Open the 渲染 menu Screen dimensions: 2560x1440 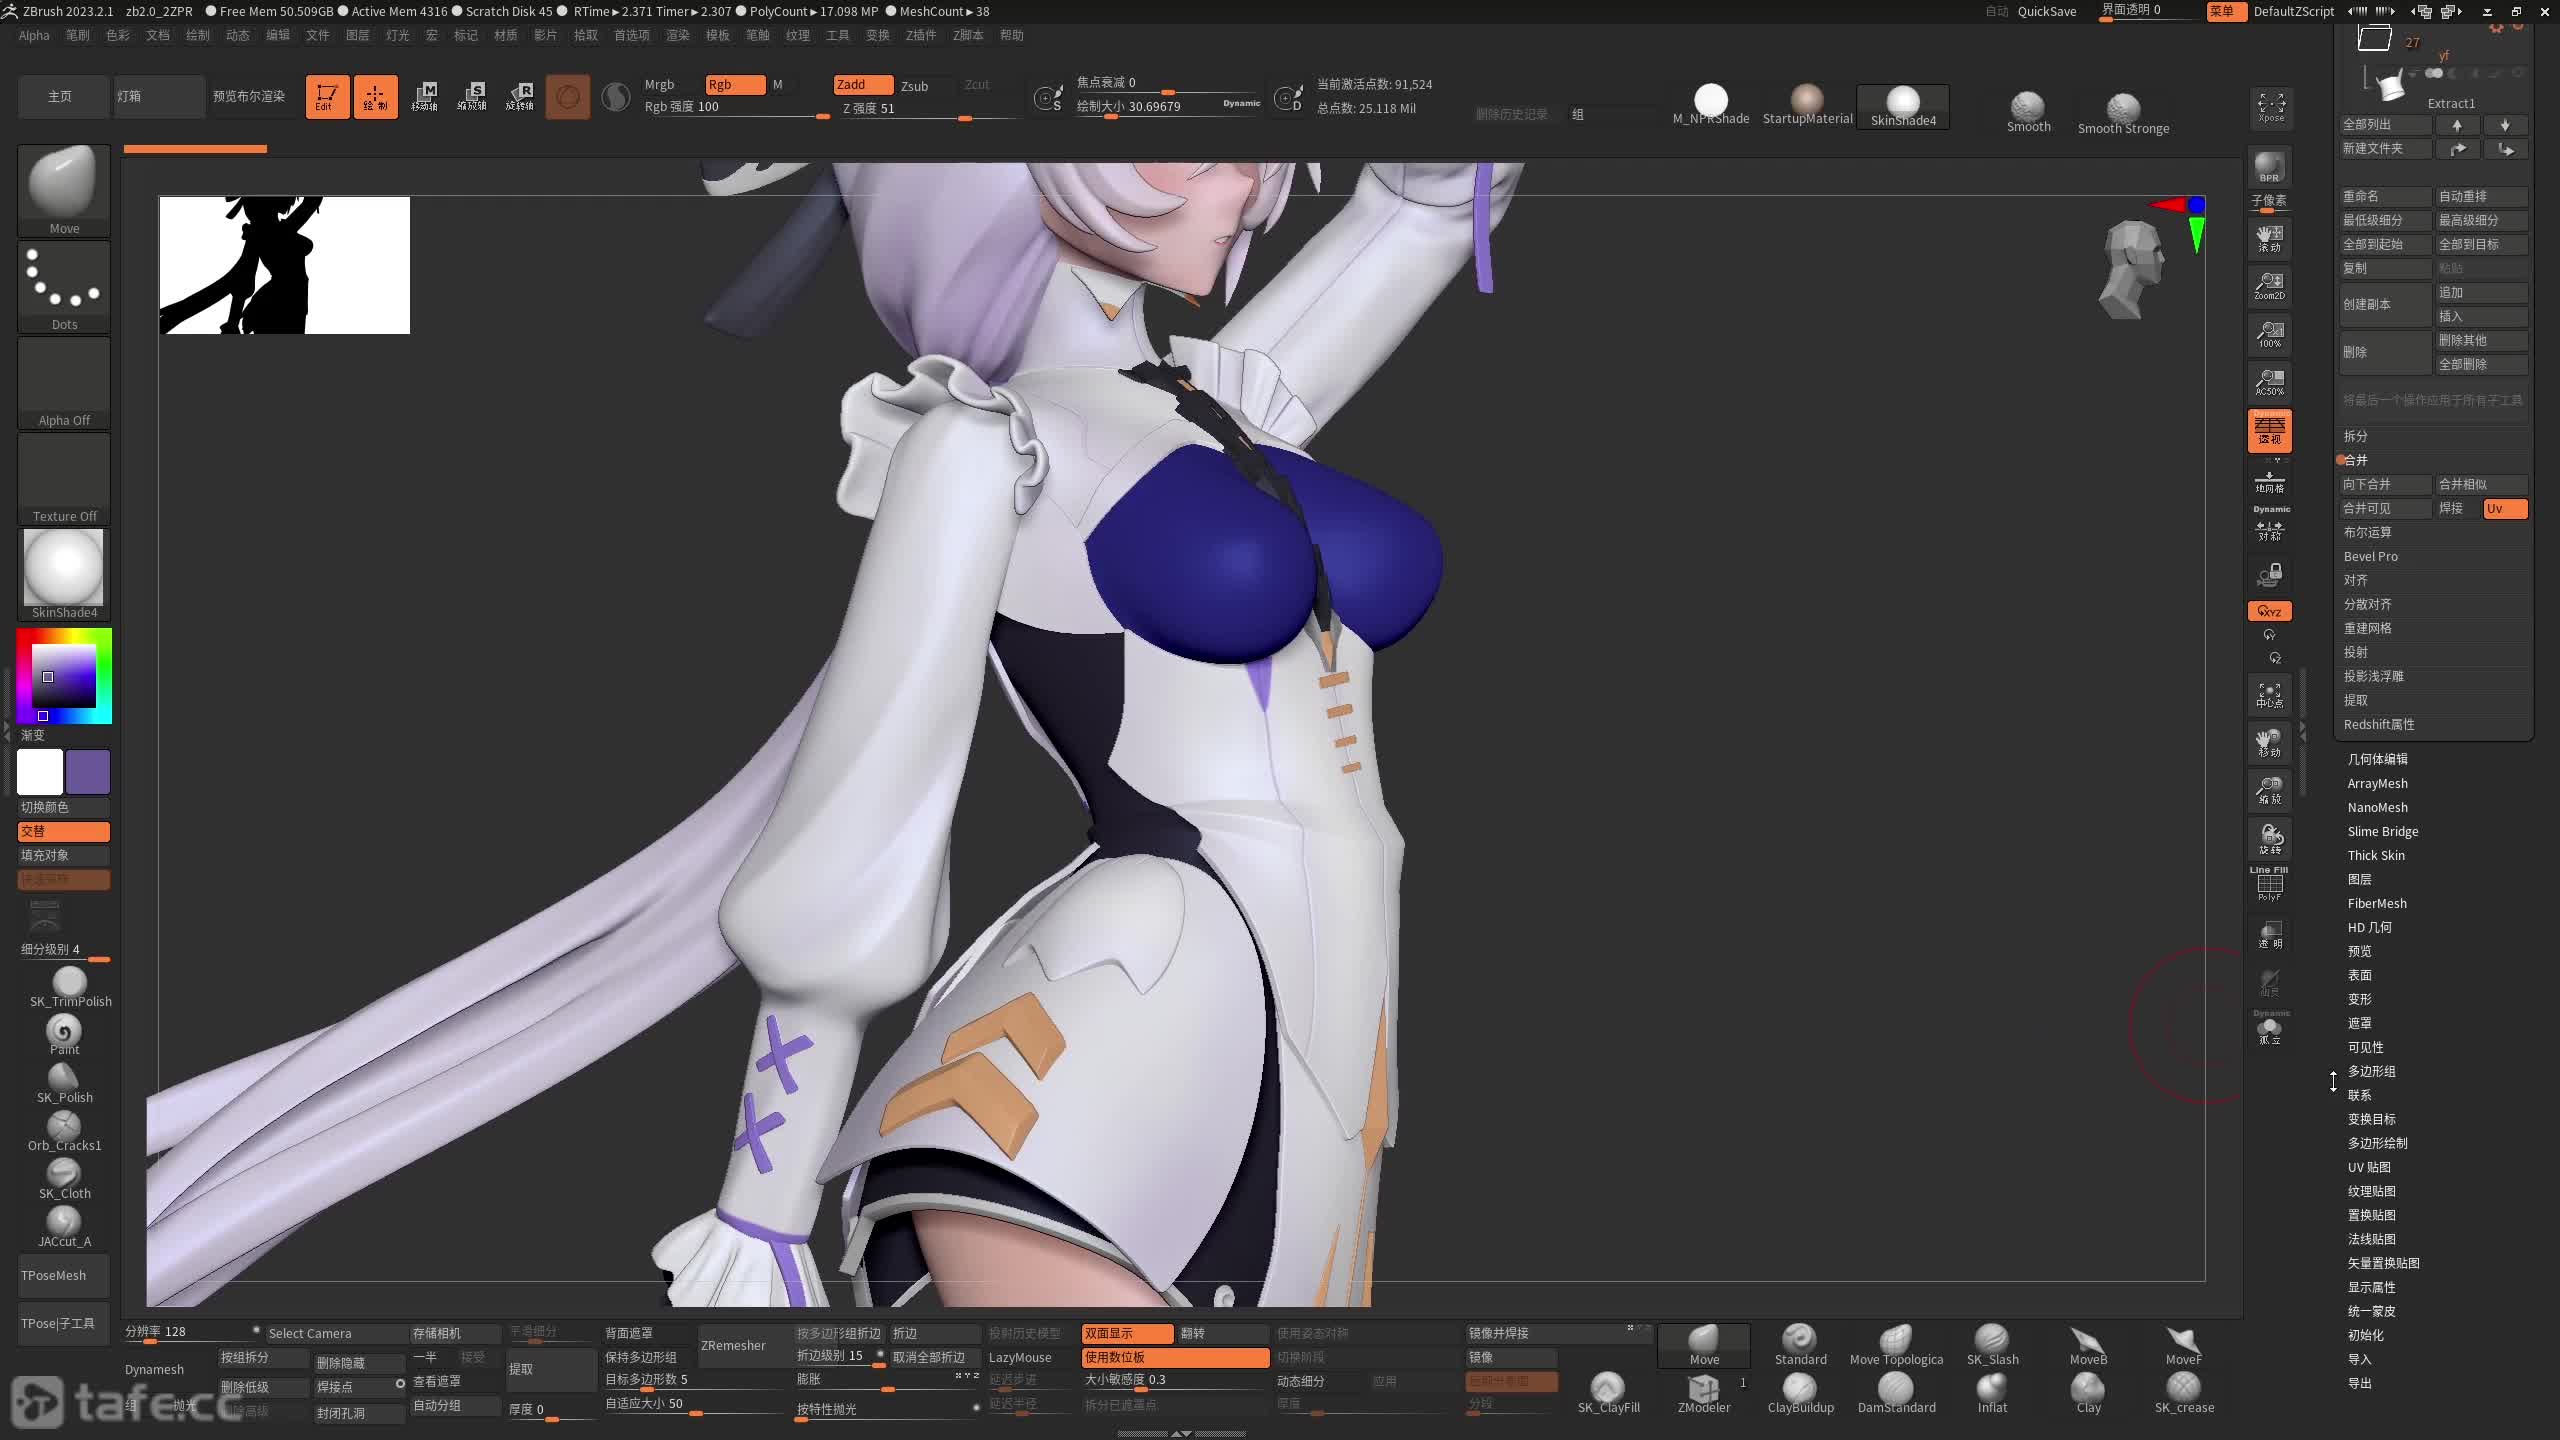point(678,35)
